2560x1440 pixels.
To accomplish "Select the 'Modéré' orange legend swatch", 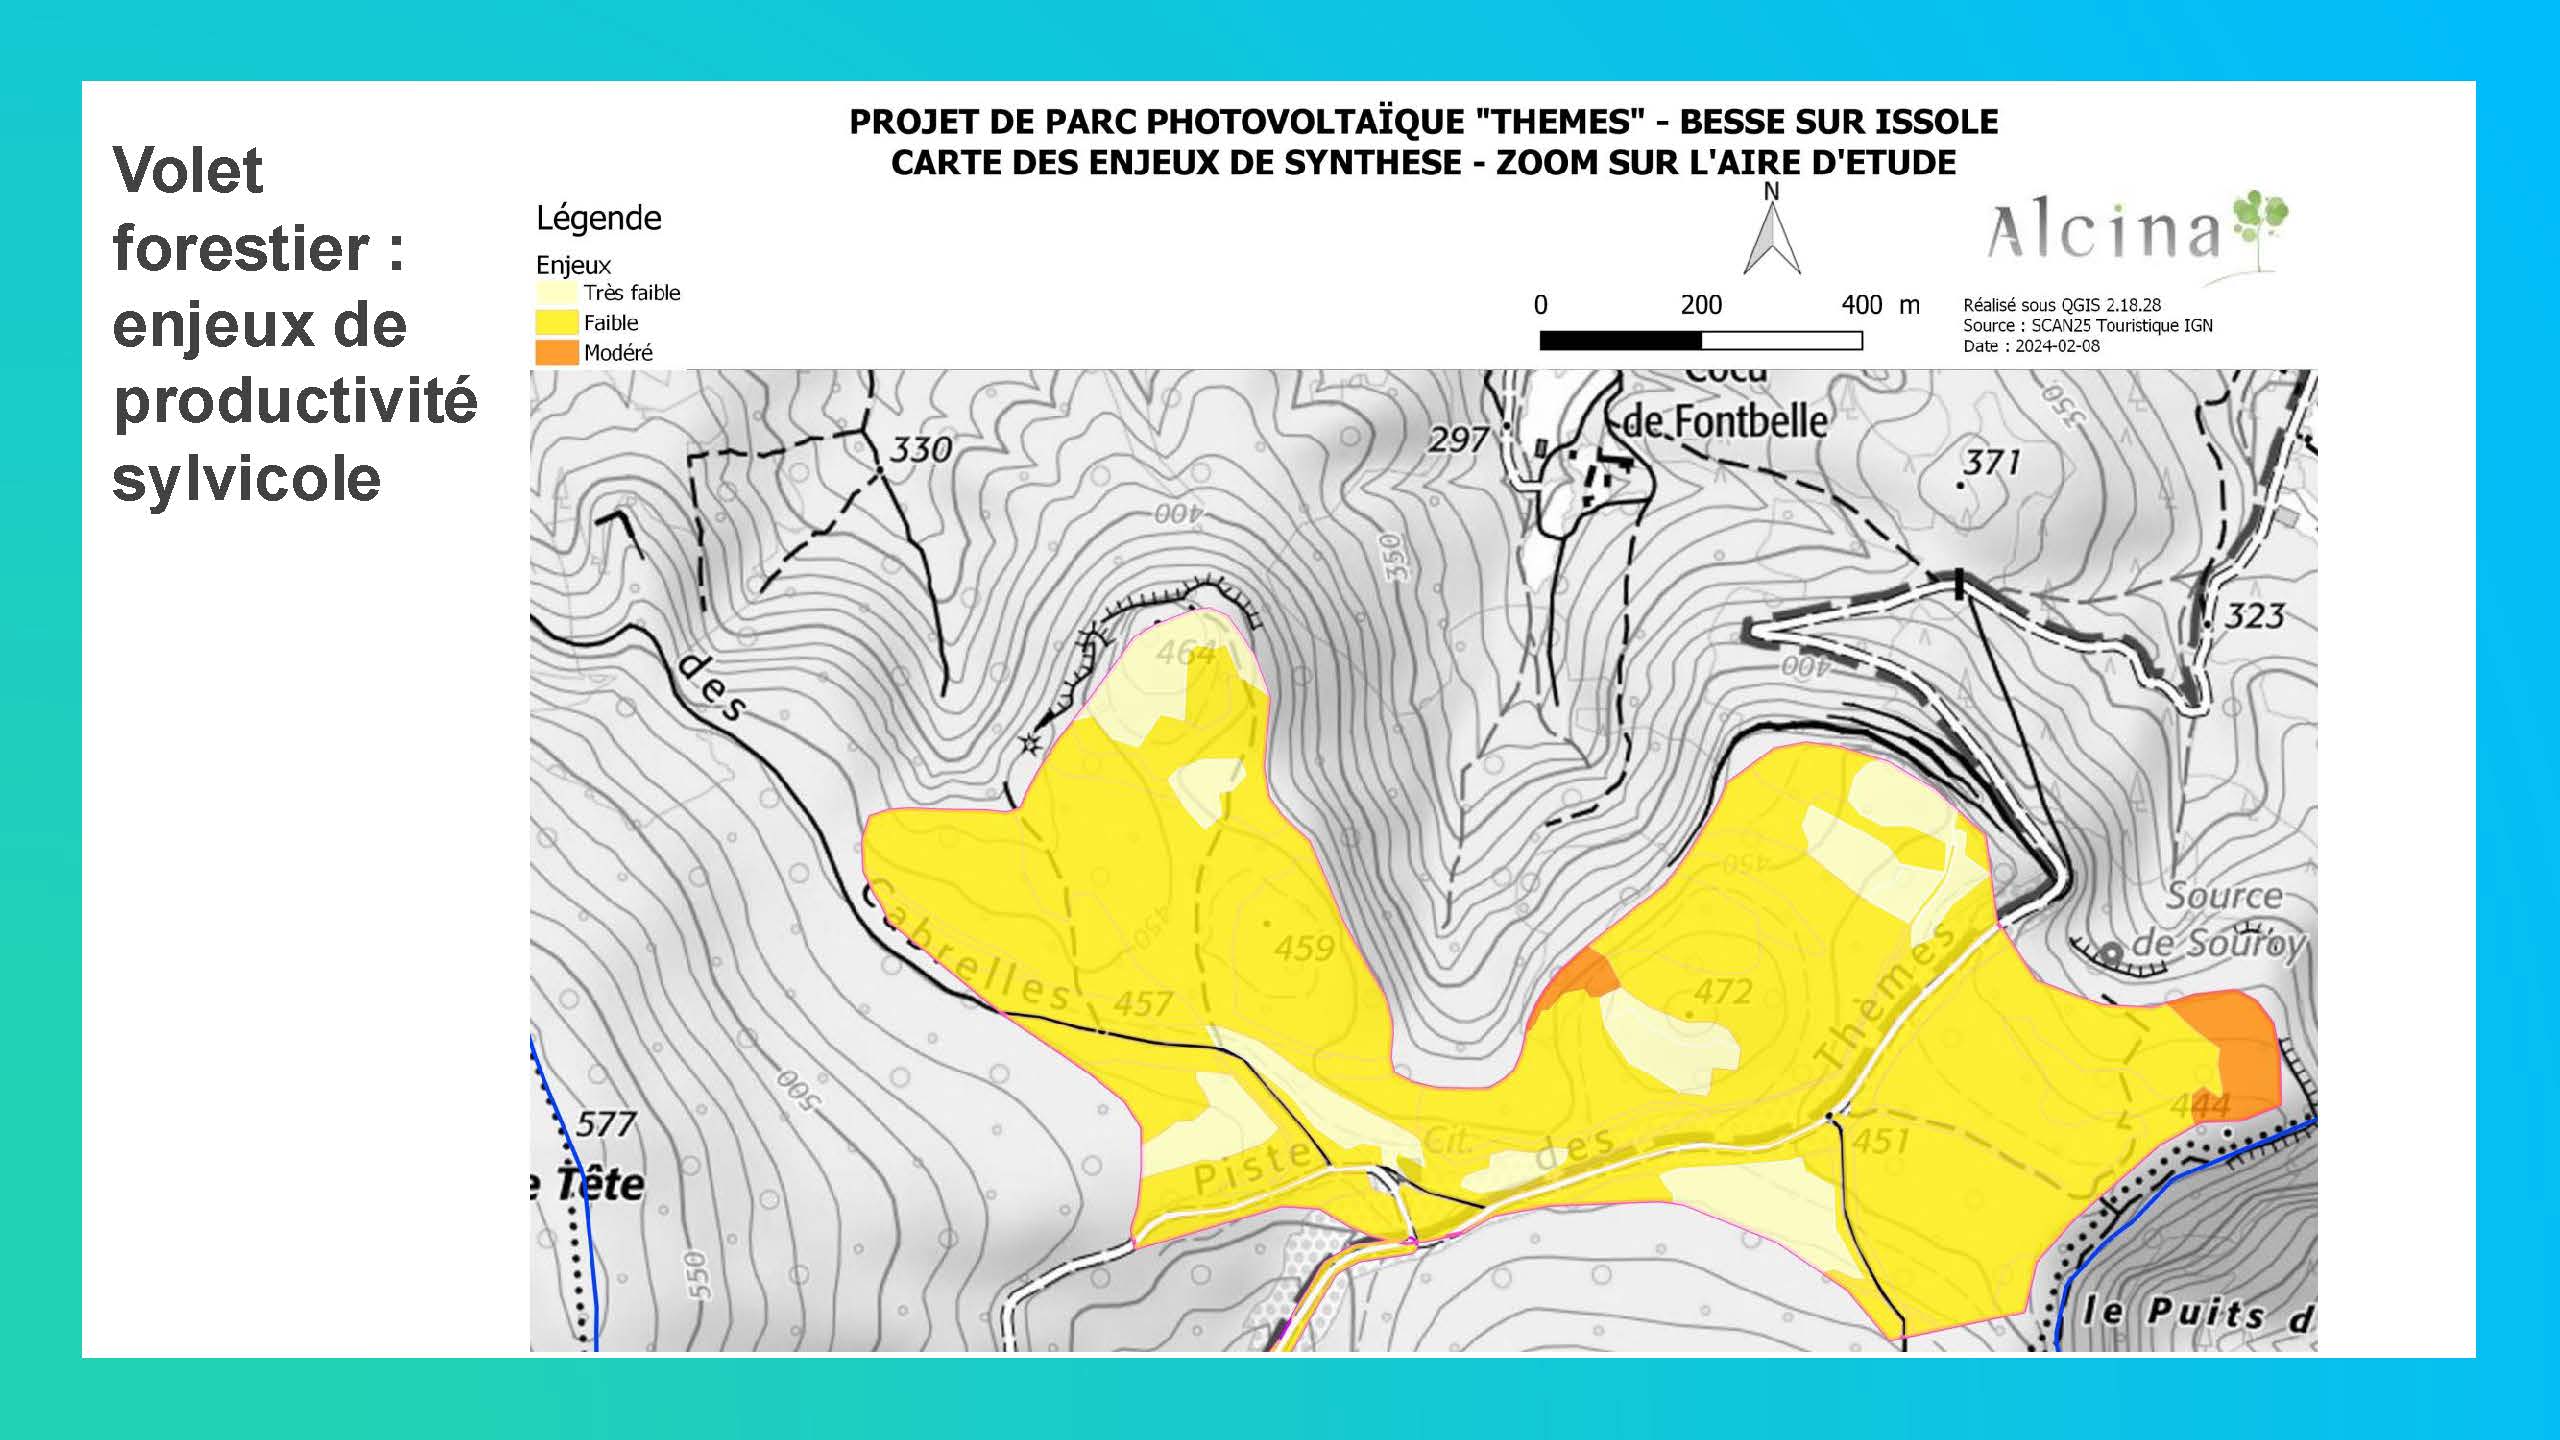I will [x=557, y=352].
